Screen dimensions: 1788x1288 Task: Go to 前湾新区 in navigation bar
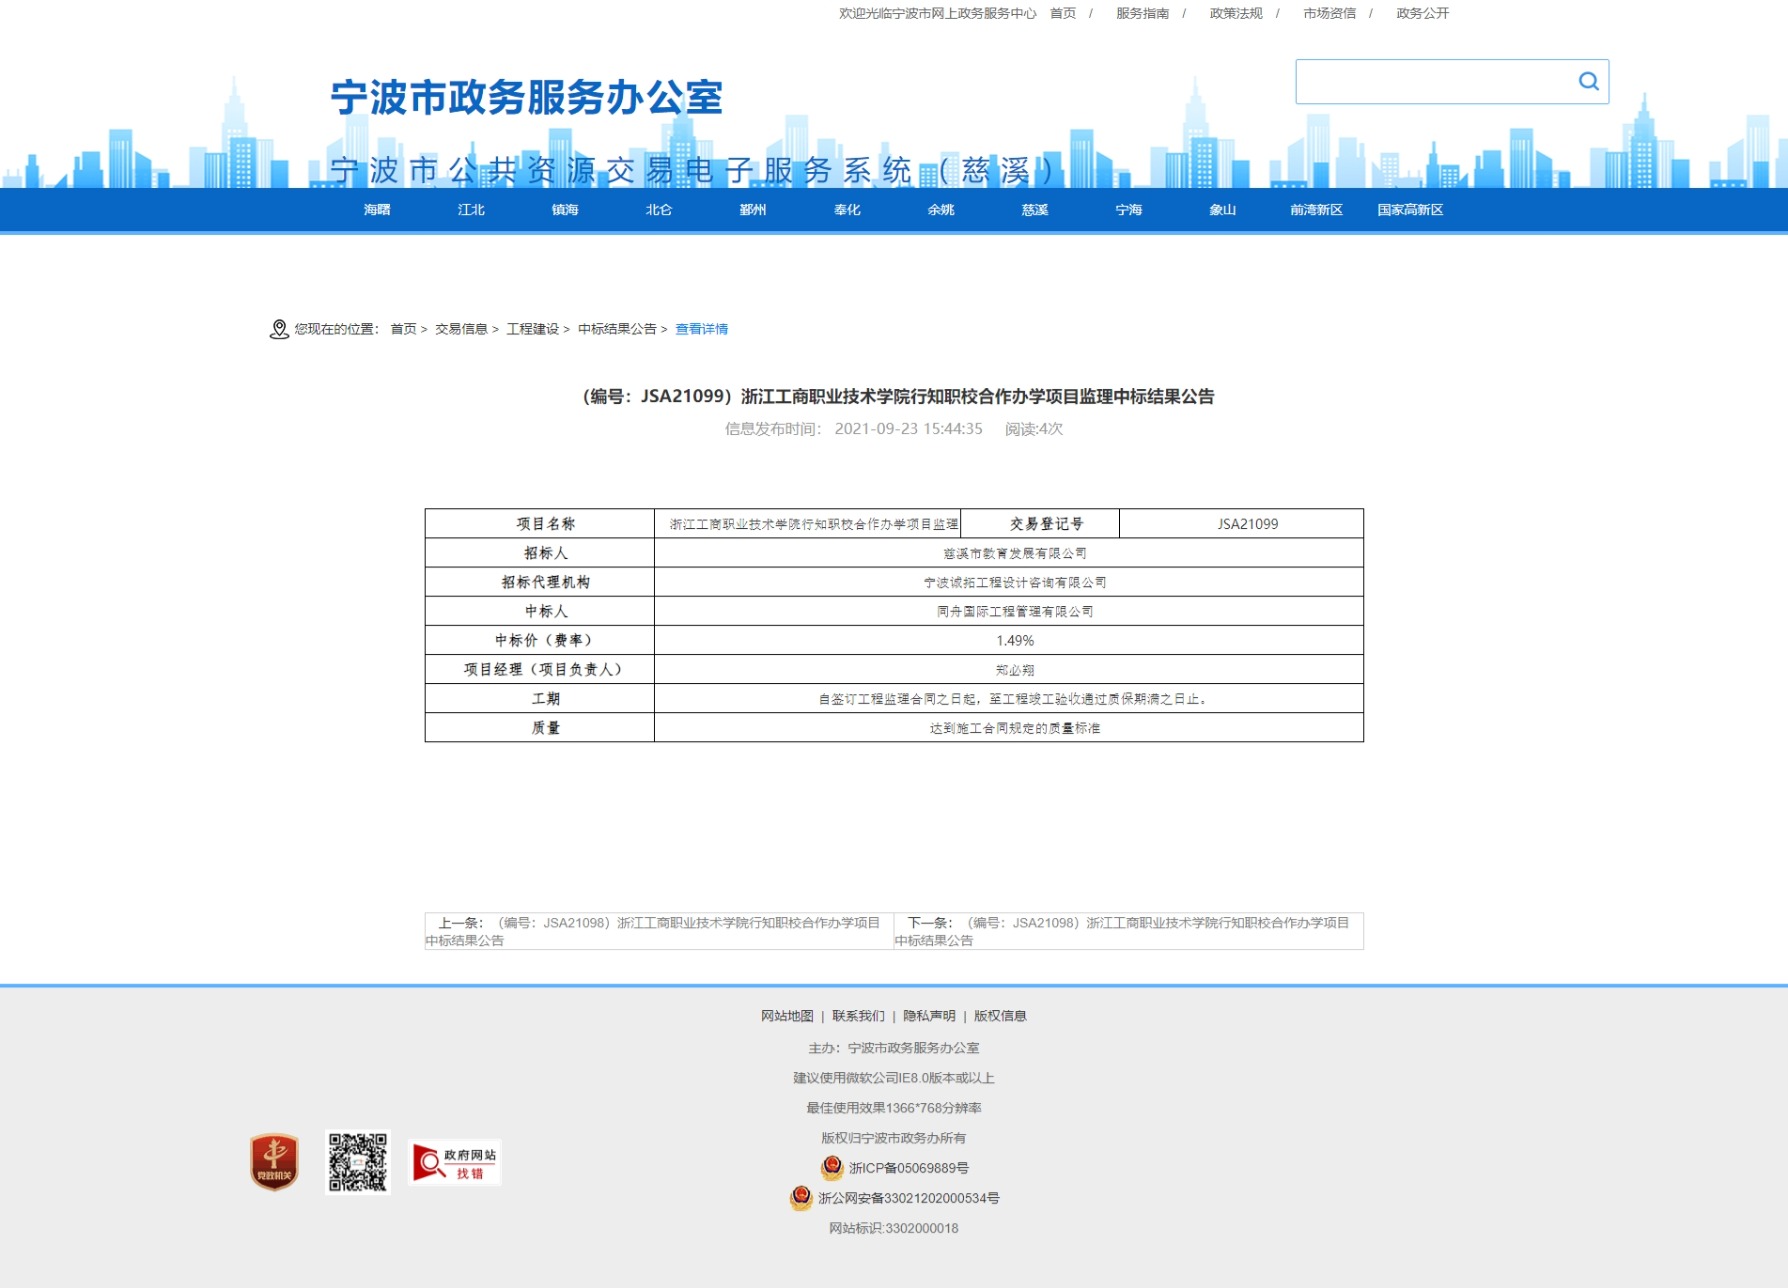pos(1316,210)
